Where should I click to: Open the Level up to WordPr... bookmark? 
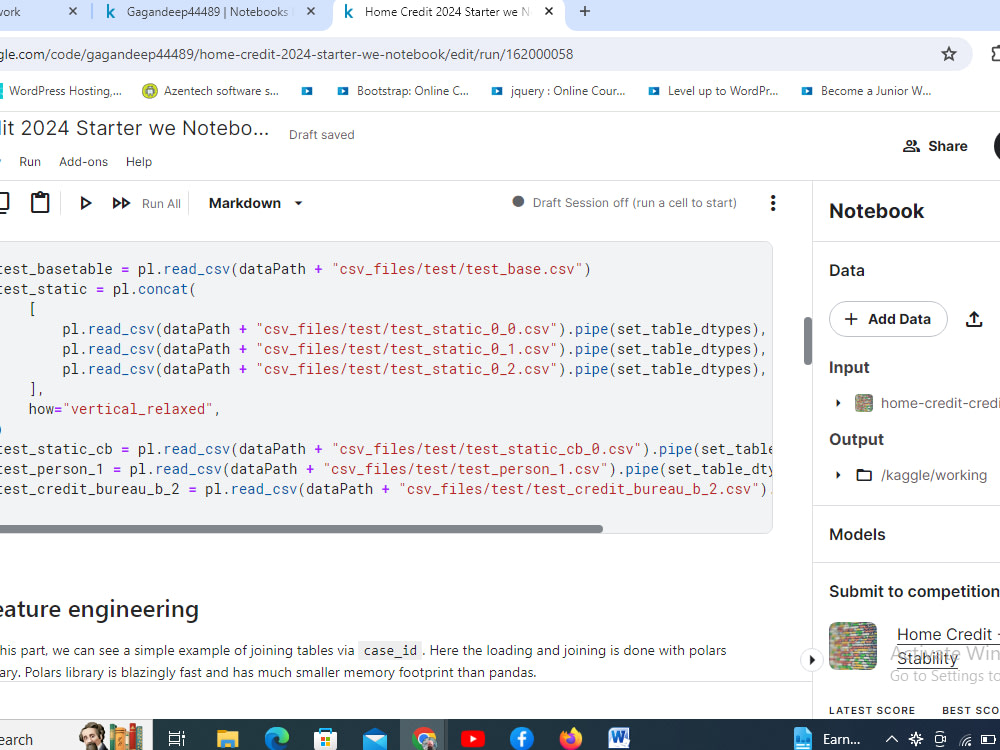click(713, 91)
